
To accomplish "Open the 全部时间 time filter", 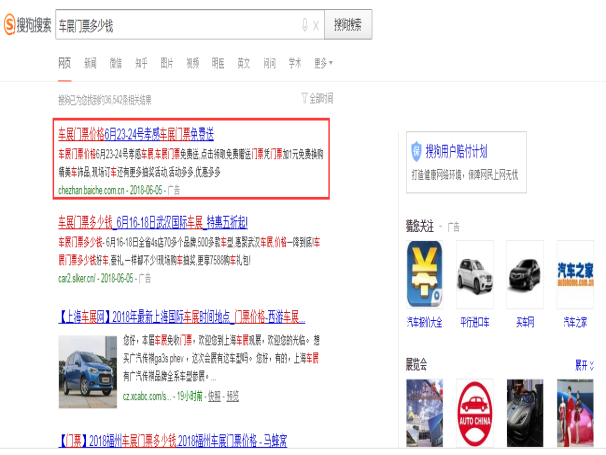I will pos(317,98).
